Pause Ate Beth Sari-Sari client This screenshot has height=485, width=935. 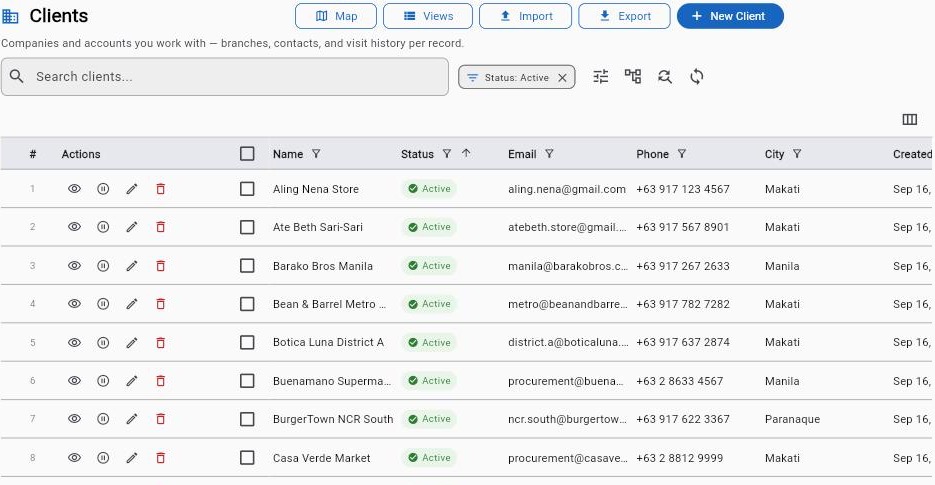coord(103,227)
